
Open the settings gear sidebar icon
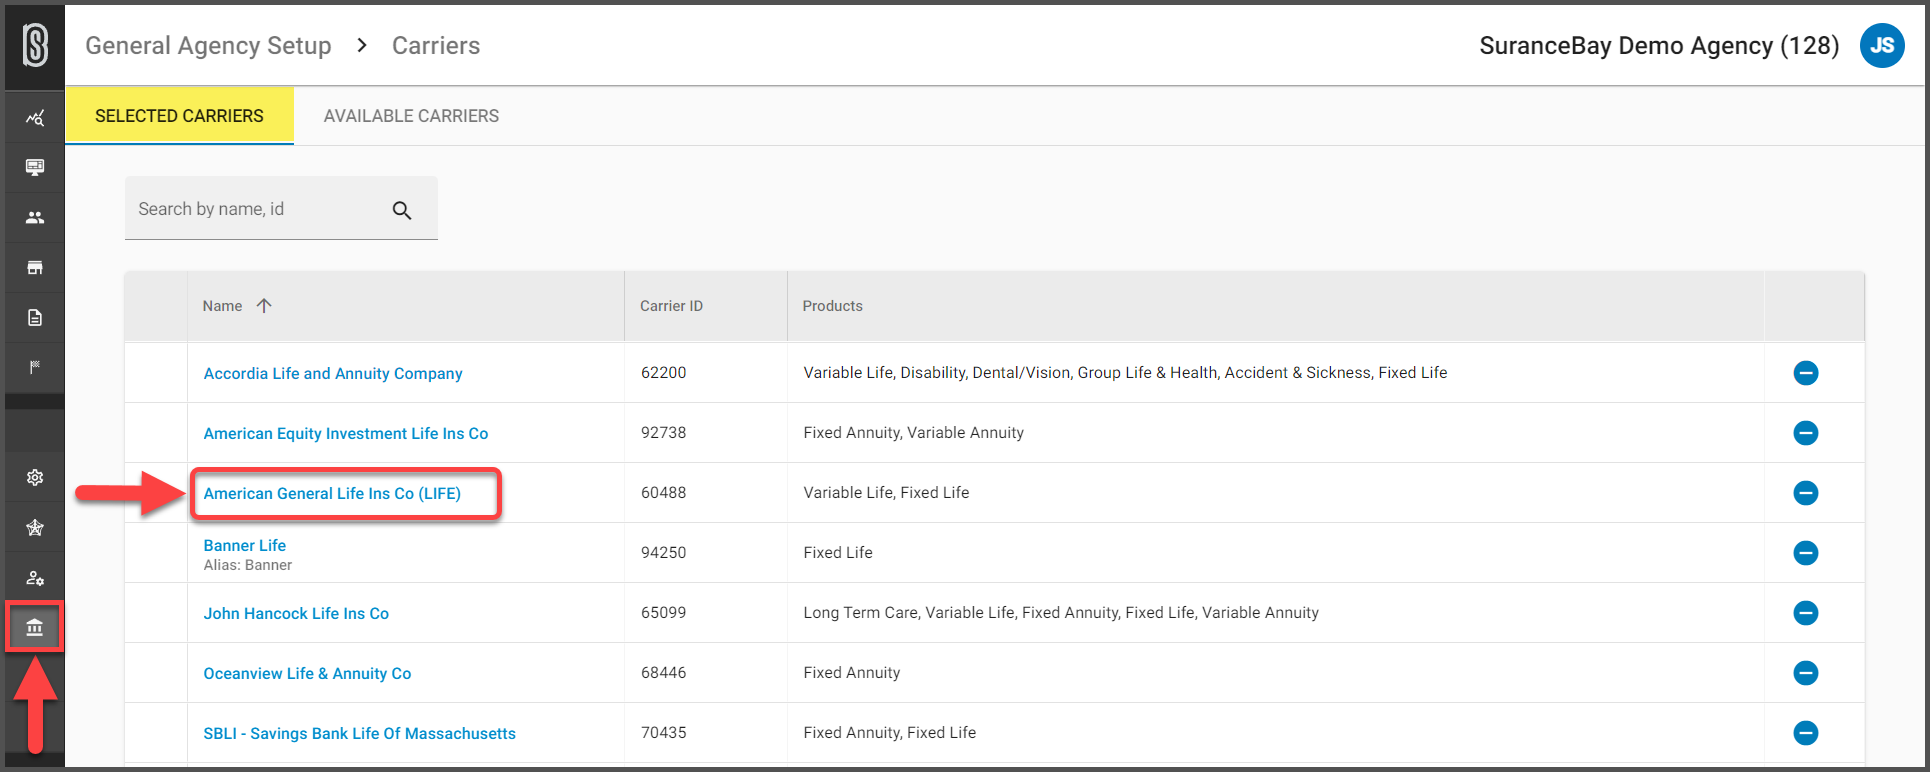tap(35, 477)
